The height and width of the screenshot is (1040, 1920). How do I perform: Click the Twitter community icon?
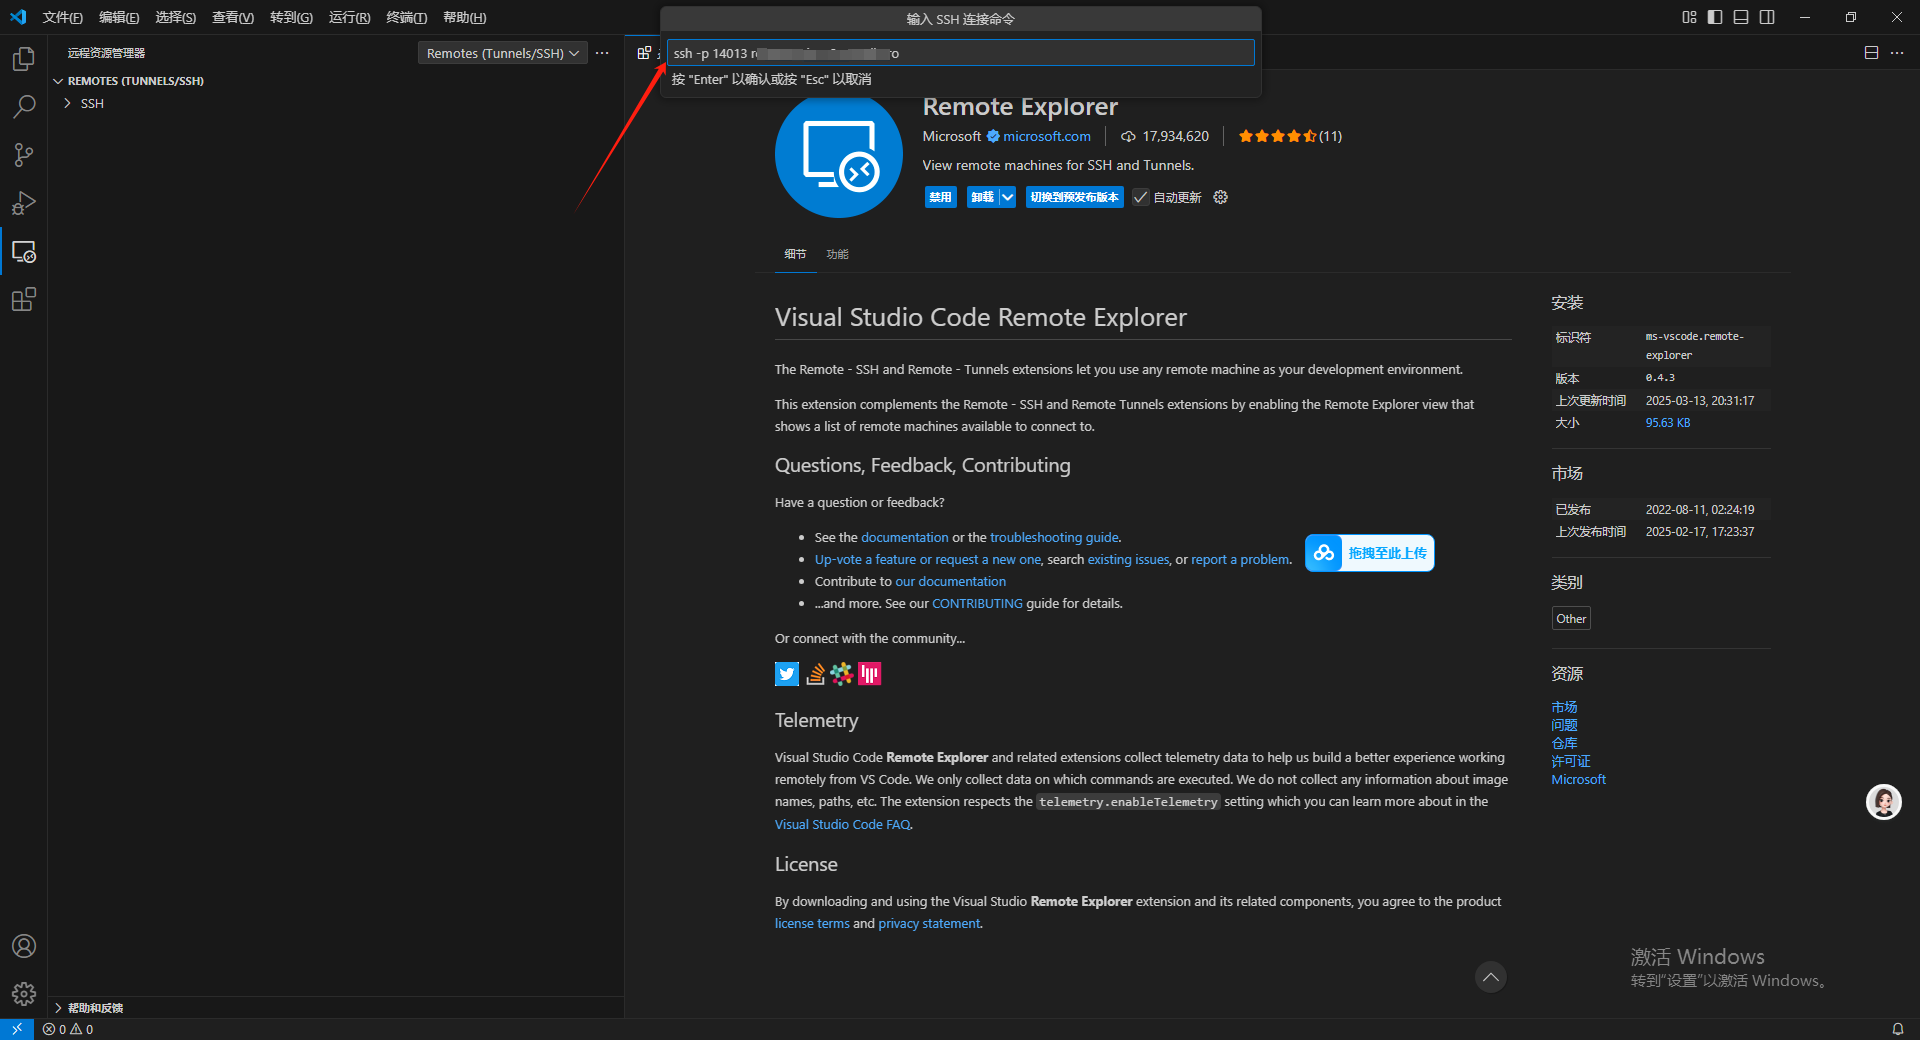coord(787,674)
